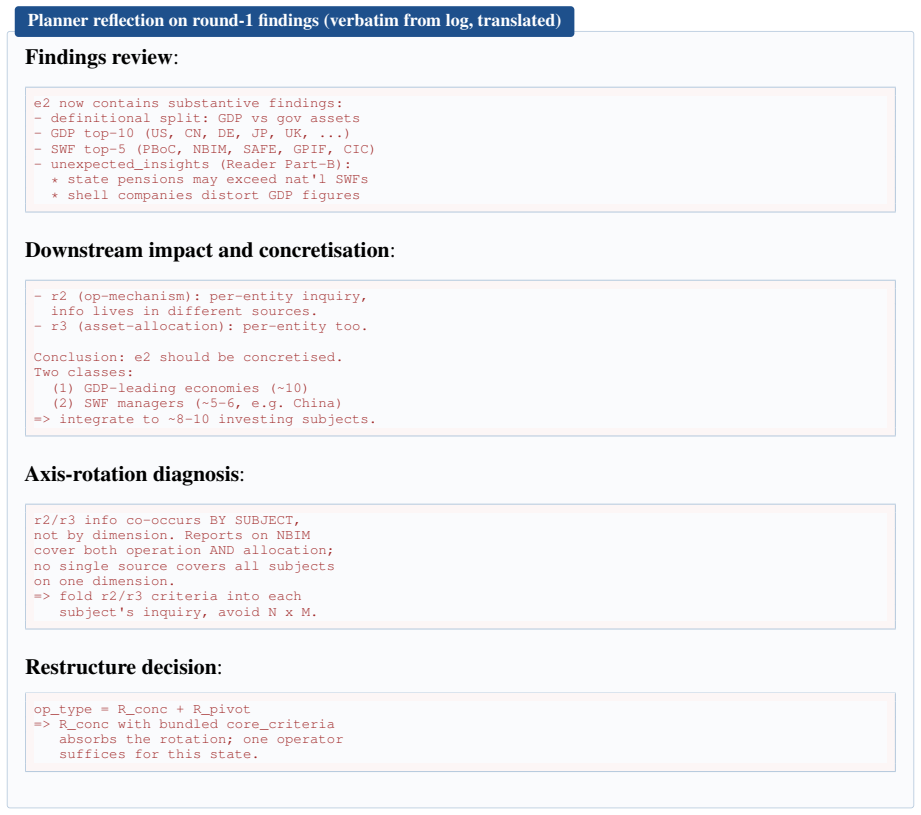Click the 'Axis-rotation diagnosis' heading
This screenshot has width=921, height=815.
134,474
